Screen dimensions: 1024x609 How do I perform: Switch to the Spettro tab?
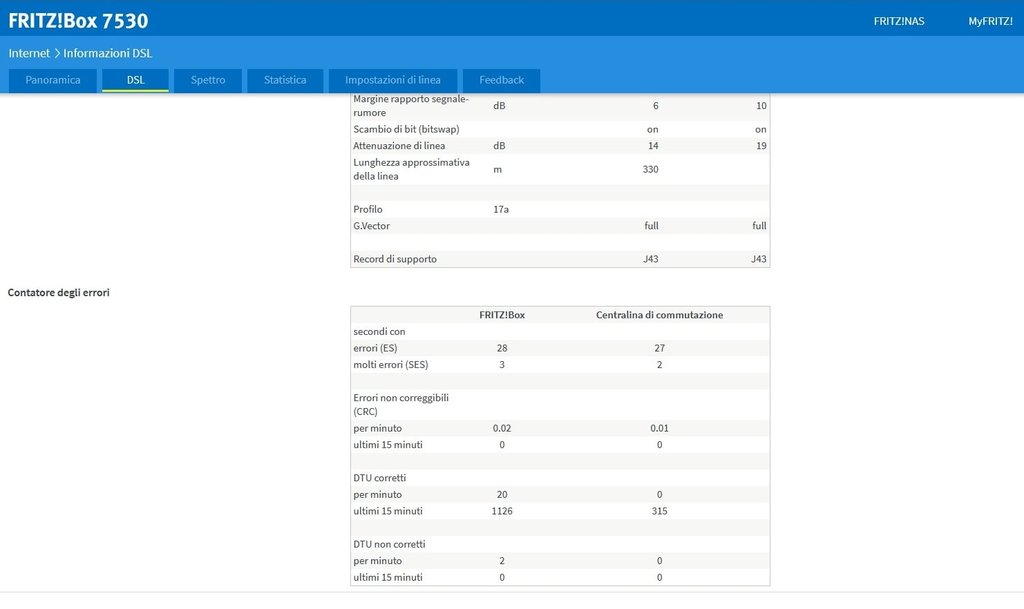click(x=208, y=80)
